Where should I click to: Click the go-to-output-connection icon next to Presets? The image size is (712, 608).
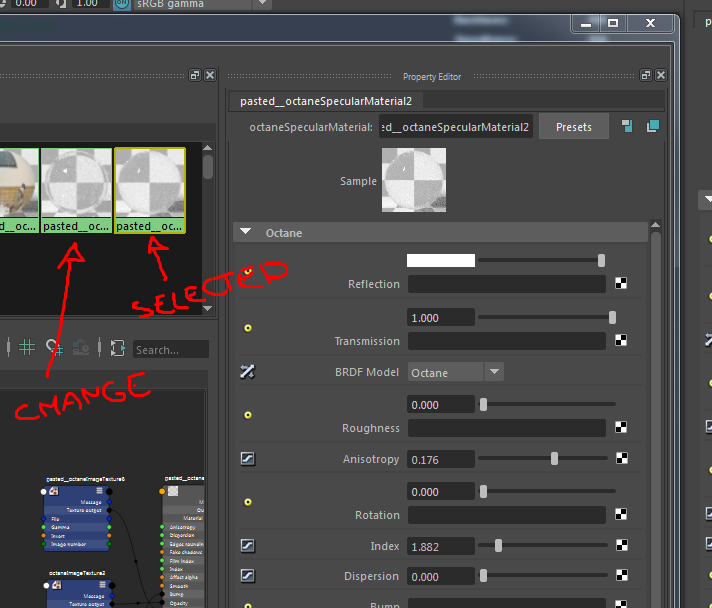tap(653, 126)
